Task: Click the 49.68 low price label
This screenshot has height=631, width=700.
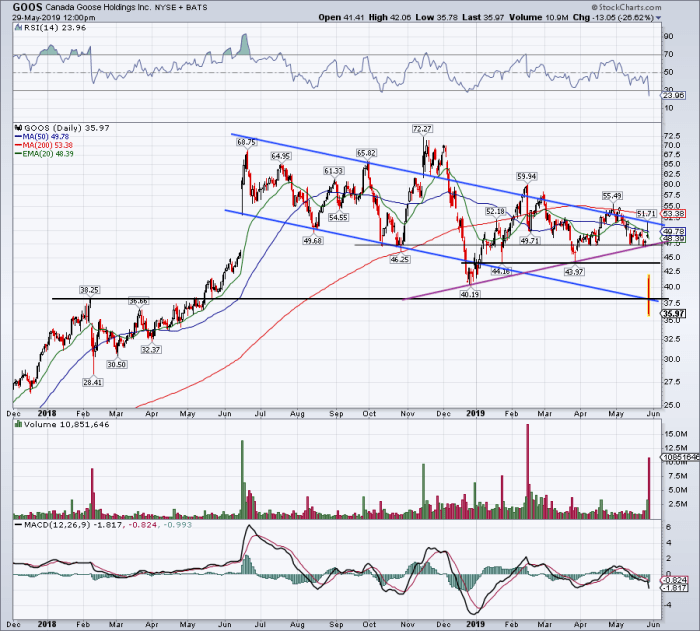Action: [x=312, y=241]
